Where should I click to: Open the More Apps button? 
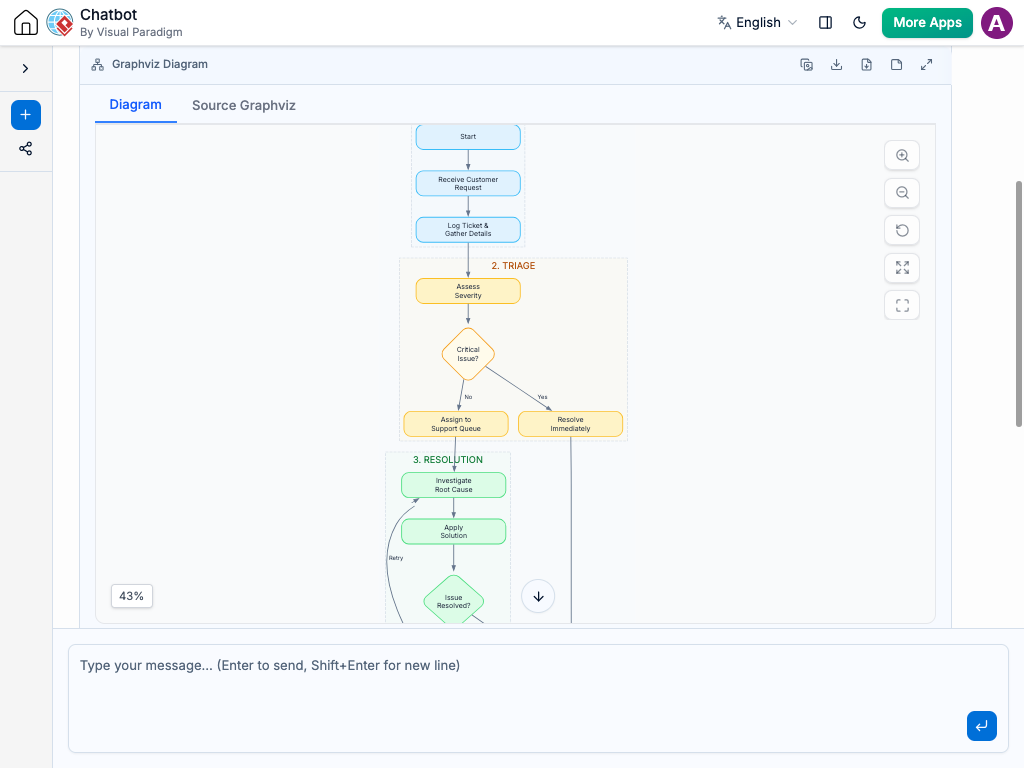click(927, 22)
